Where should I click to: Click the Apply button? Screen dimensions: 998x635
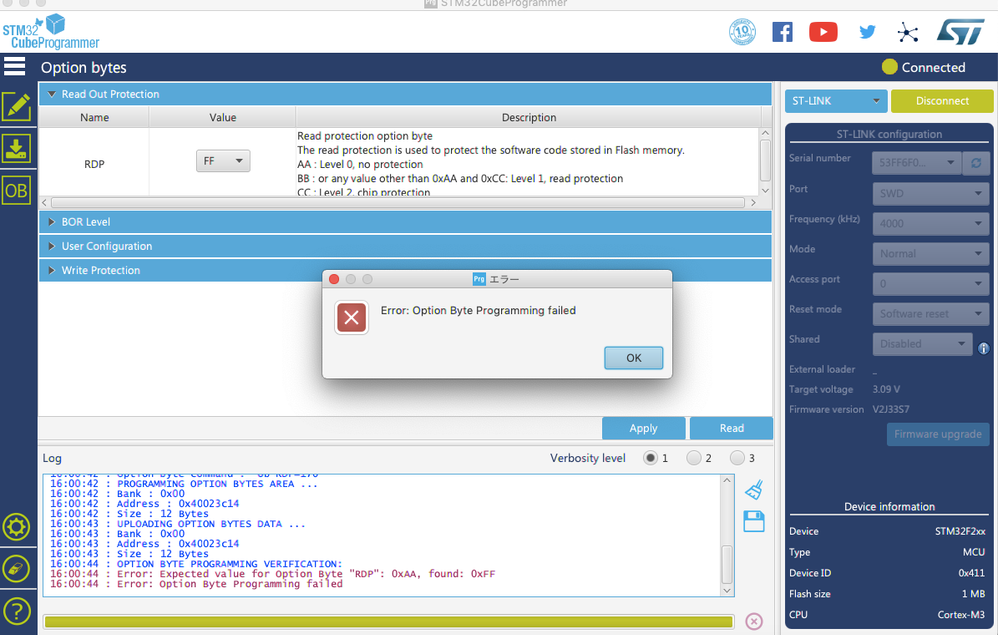(643, 428)
